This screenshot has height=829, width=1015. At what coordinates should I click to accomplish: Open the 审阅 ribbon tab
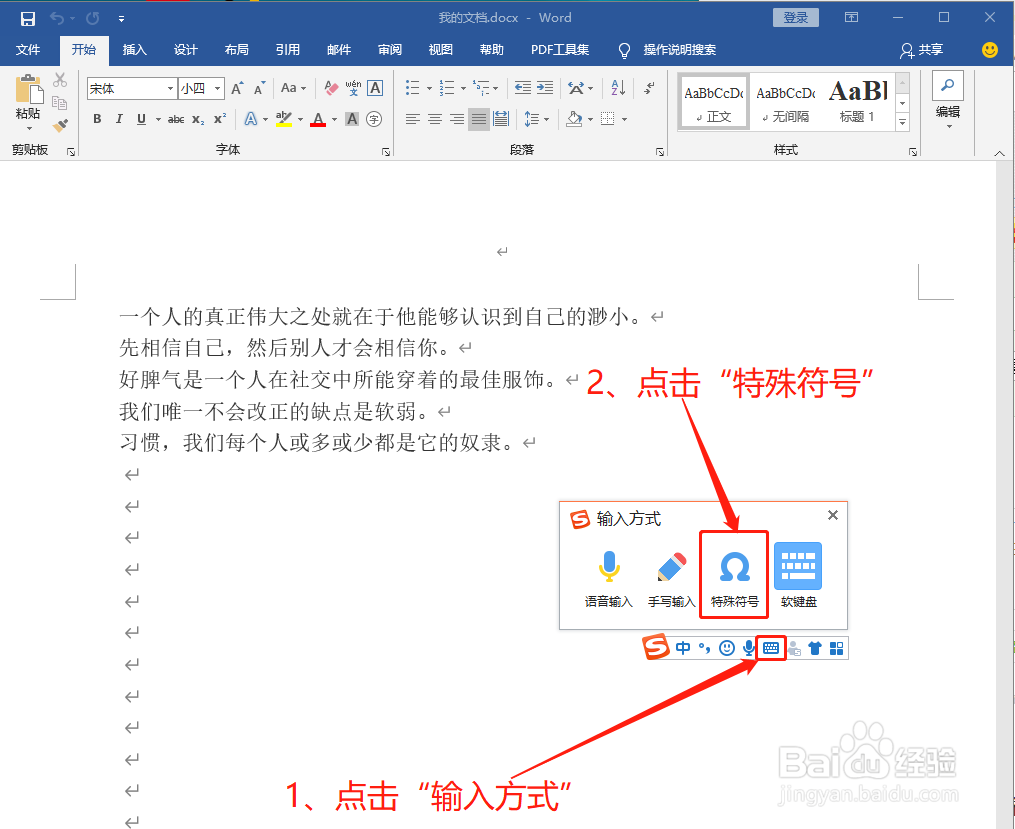tap(389, 50)
